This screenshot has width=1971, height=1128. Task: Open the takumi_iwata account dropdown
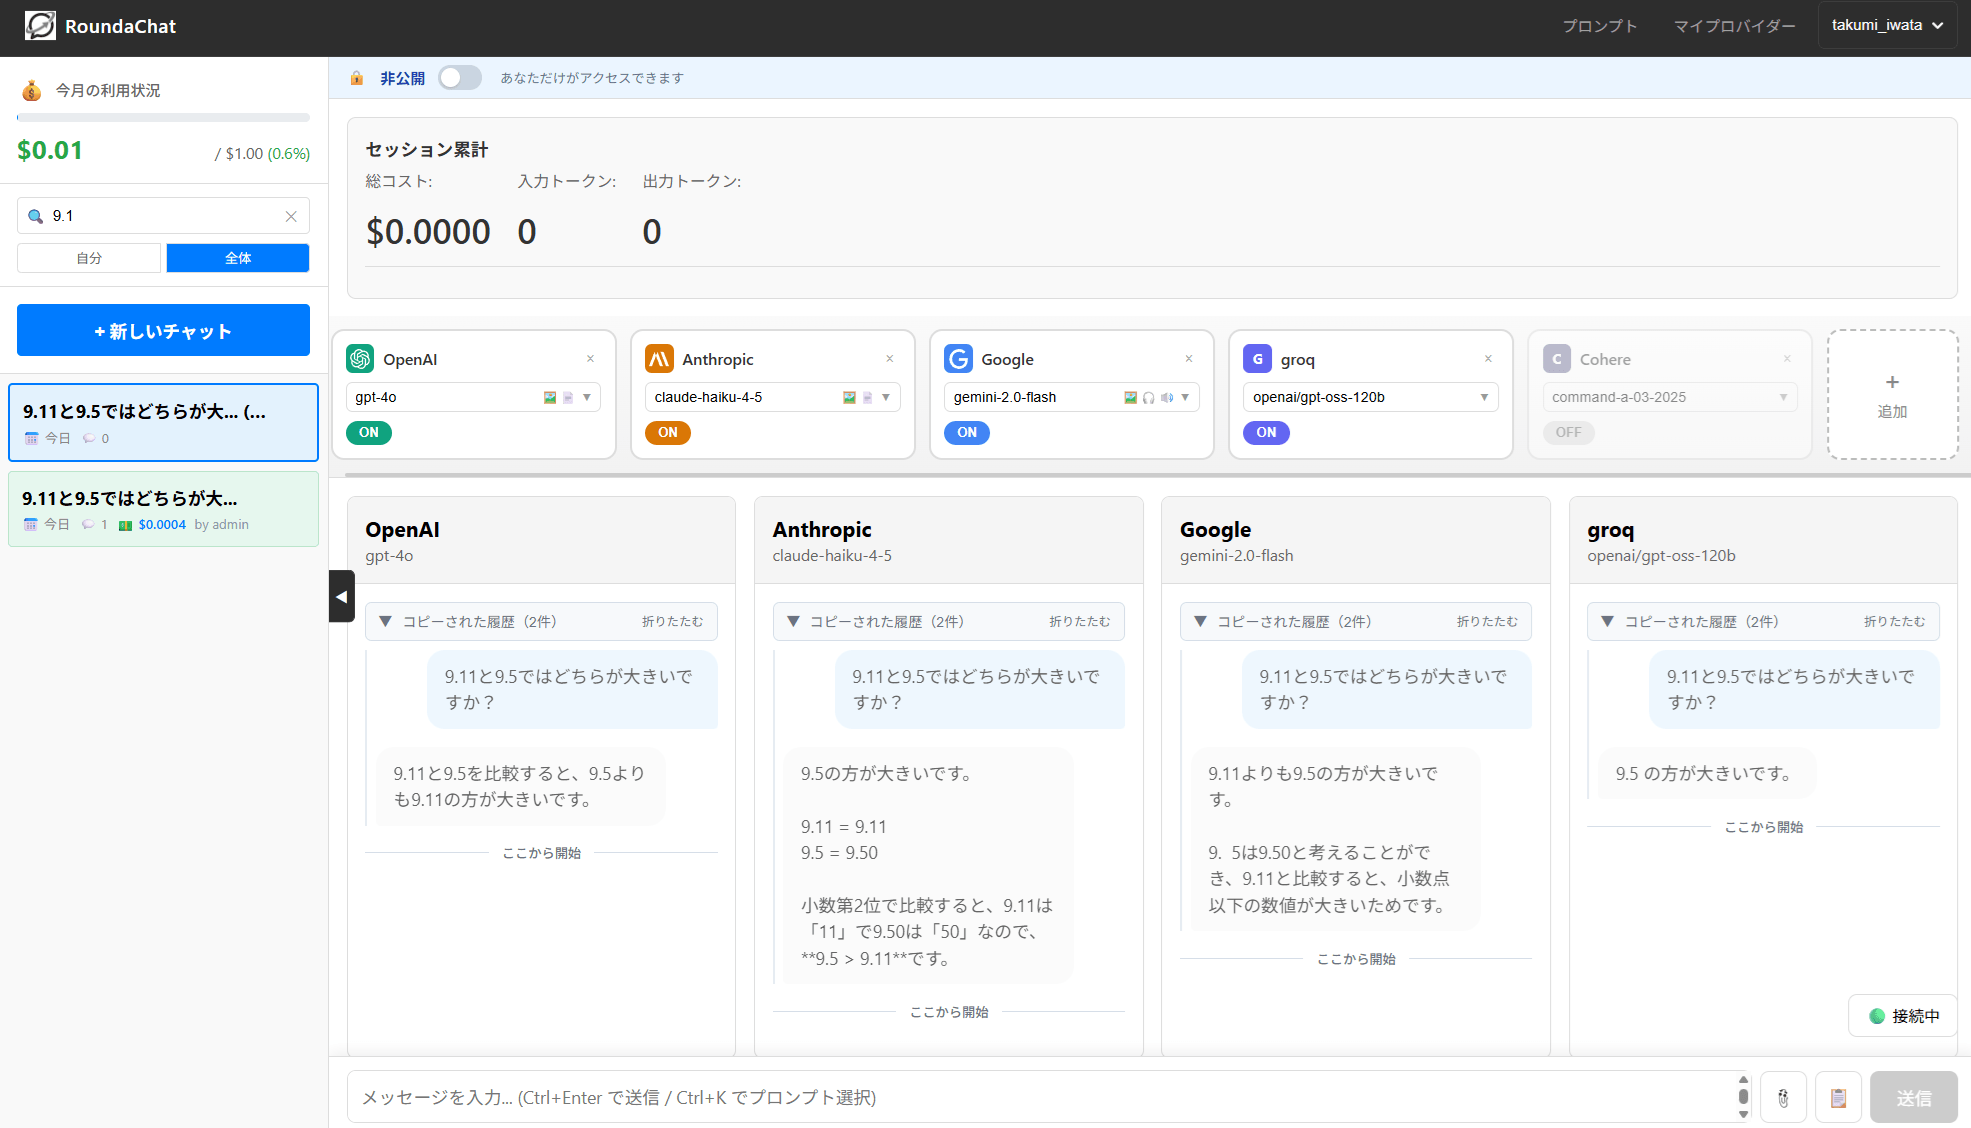coord(1886,24)
